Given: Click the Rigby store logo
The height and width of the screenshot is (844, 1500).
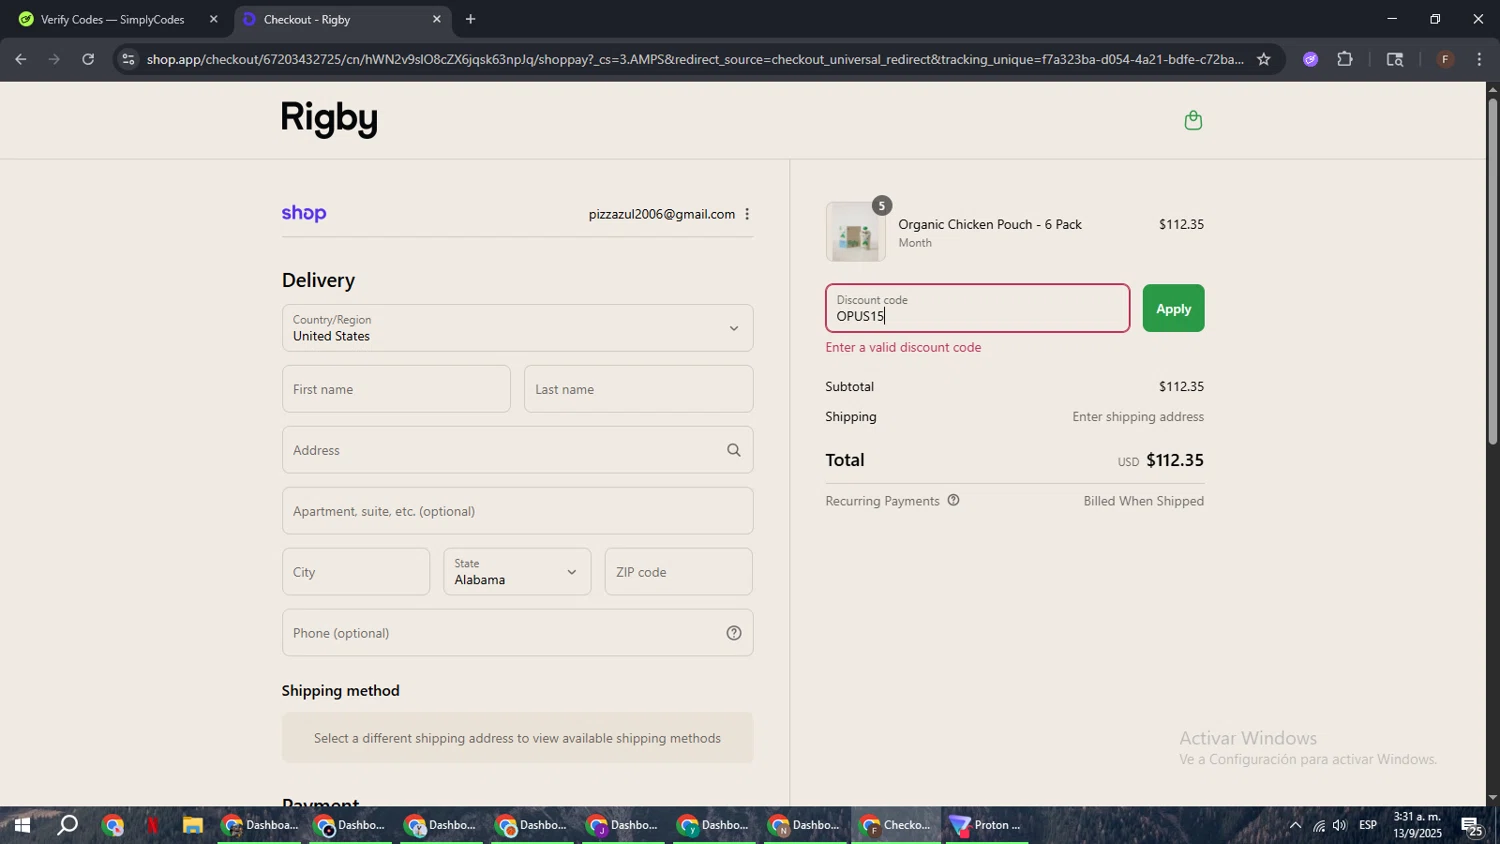Looking at the screenshot, I should pyautogui.click(x=329, y=119).
